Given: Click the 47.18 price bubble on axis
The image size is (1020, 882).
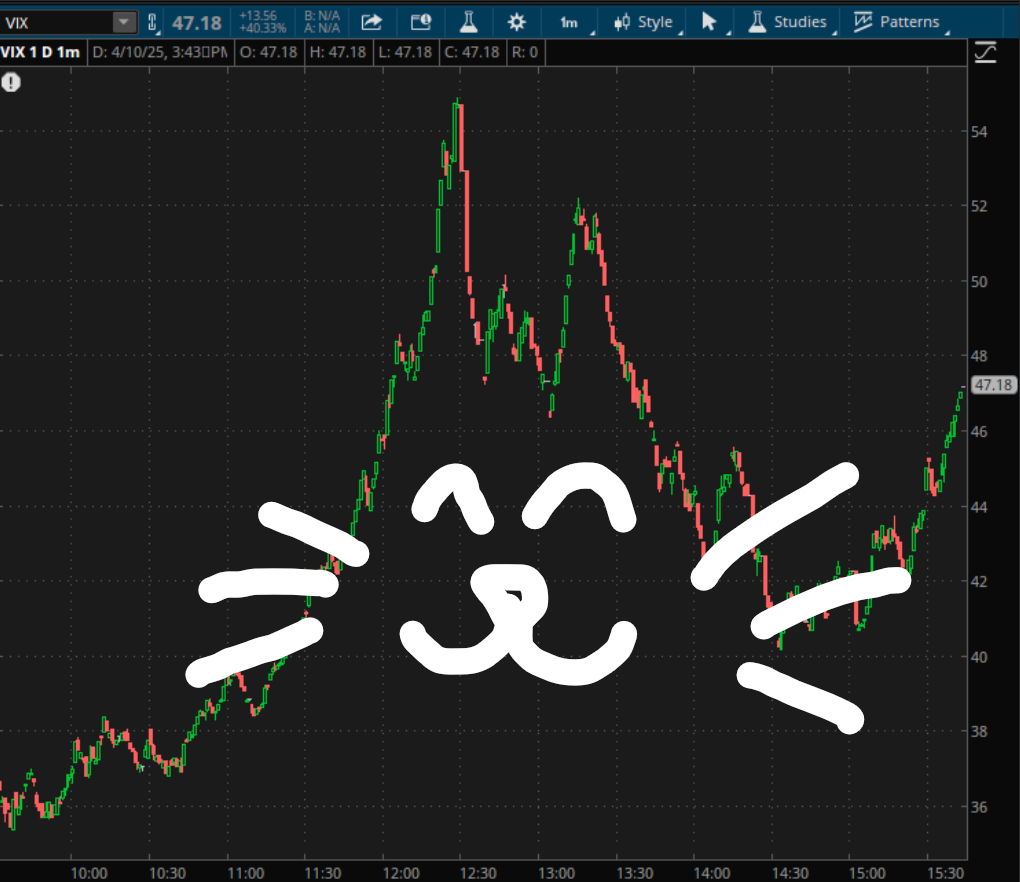Looking at the screenshot, I should [x=993, y=385].
